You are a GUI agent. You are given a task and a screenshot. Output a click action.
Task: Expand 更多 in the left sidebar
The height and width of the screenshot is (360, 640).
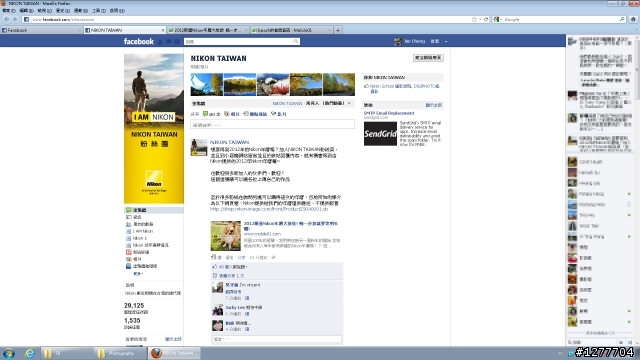(138, 274)
